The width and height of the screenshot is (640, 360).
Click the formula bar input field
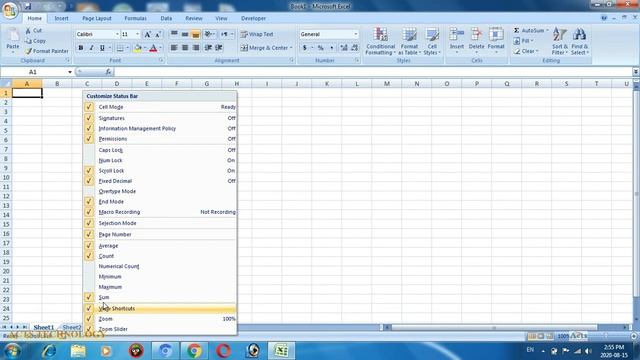click(373, 72)
